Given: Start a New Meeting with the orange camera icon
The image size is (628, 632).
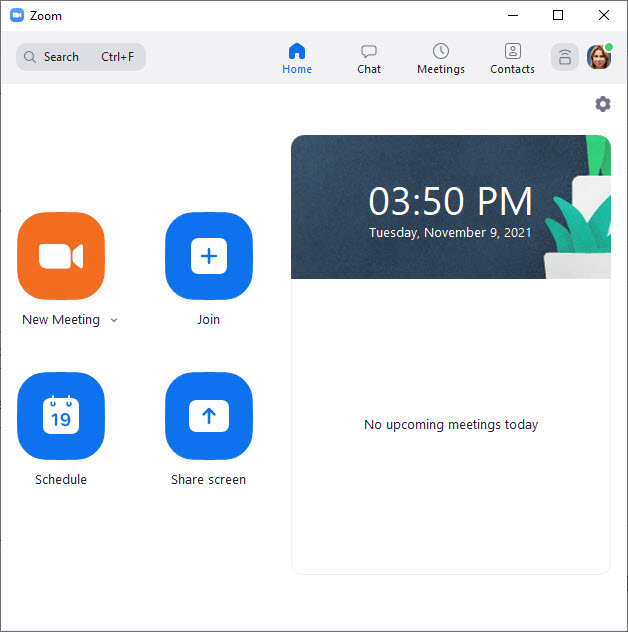Looking at the screenshot, I should click(61, 256).
